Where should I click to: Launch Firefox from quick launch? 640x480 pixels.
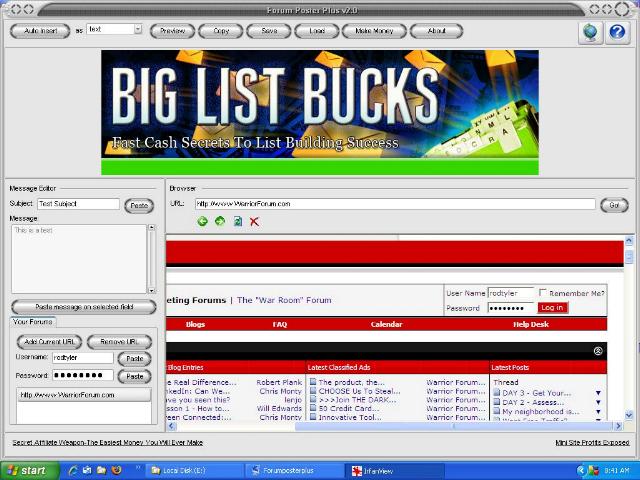(x=116, y=471)
